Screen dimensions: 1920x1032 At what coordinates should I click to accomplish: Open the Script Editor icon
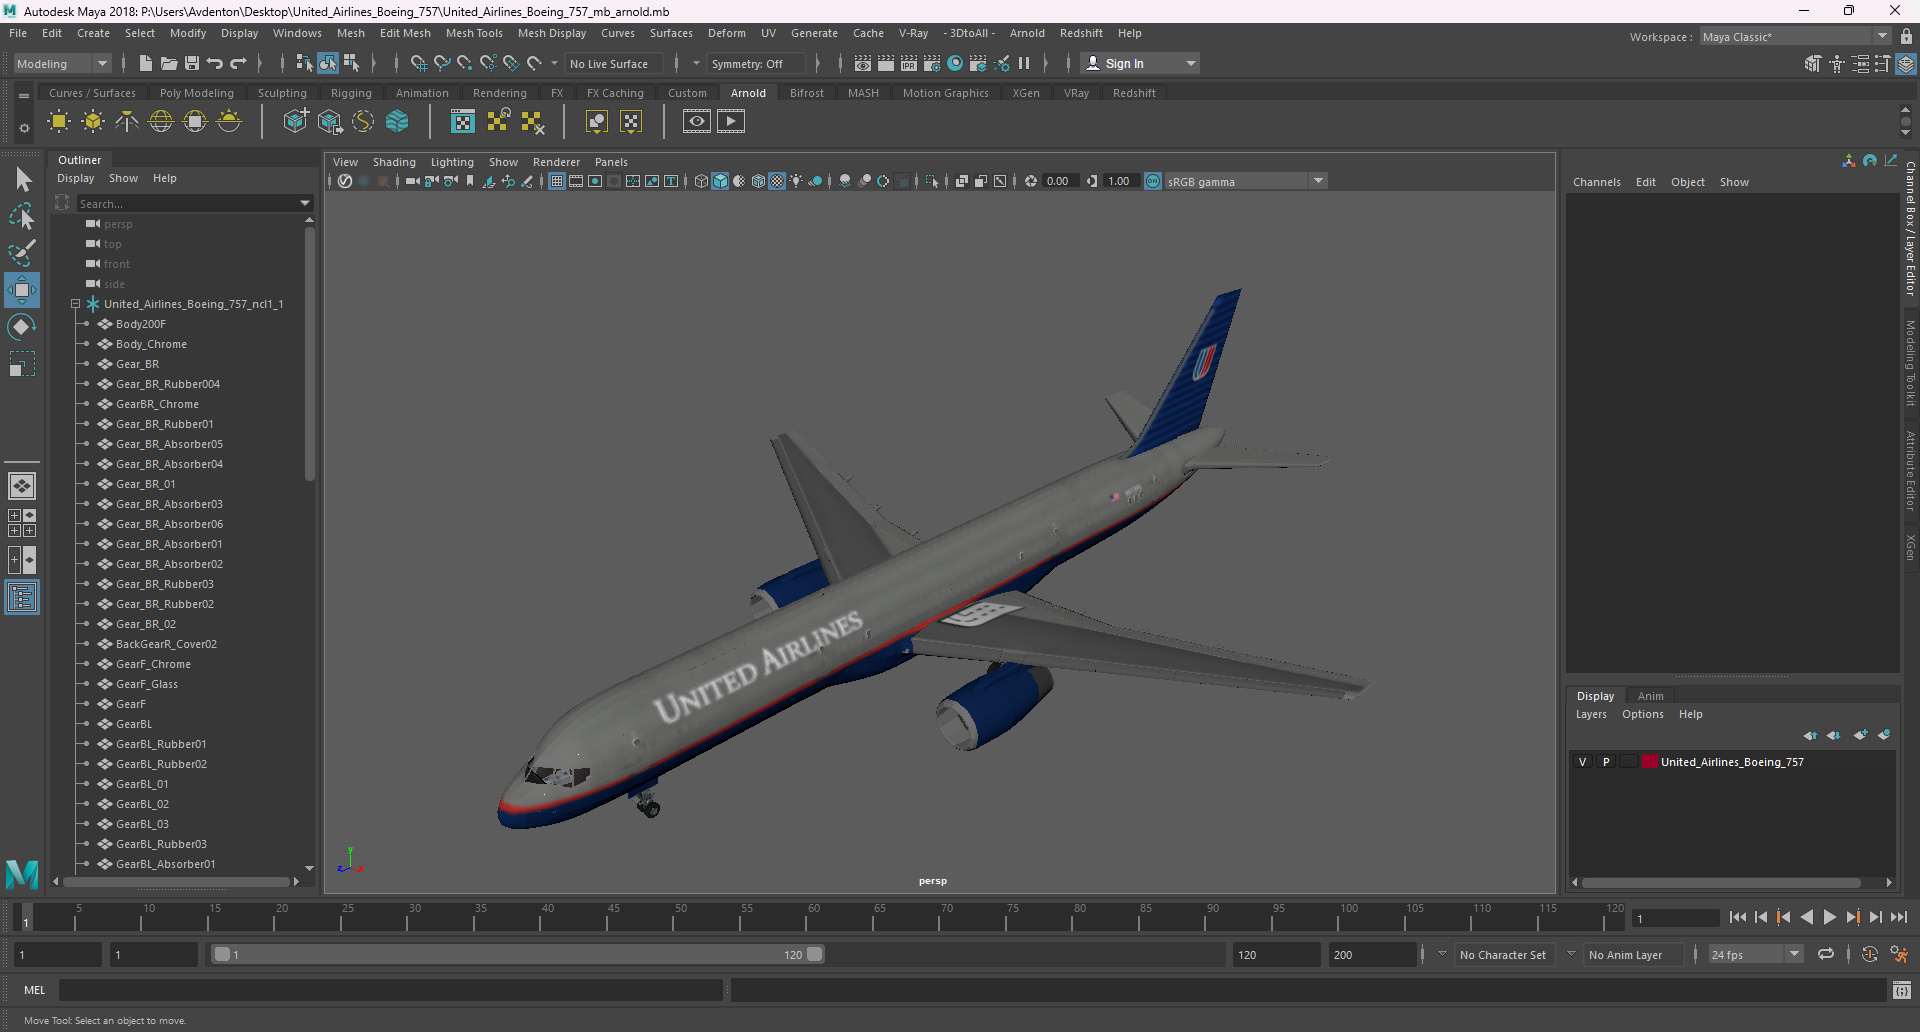1902,990
